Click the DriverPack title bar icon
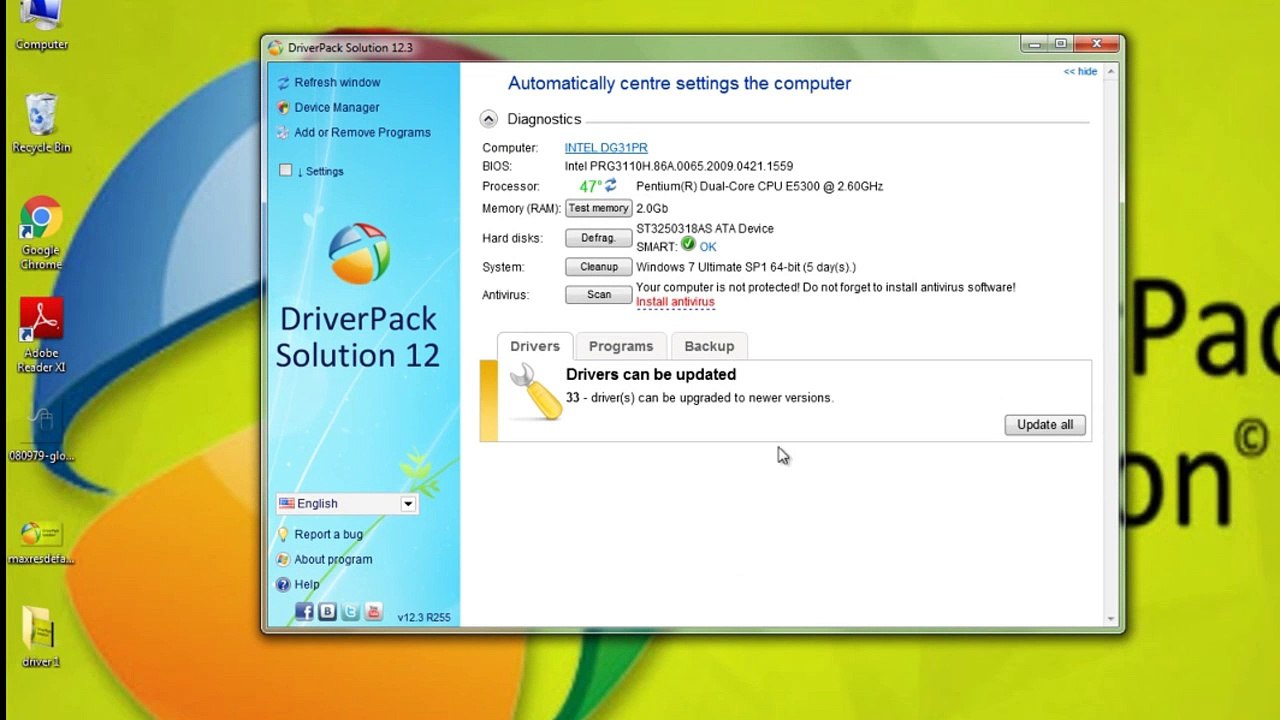Image resolution: width=1280 pixels, height=720 pixels. [275, 47]
